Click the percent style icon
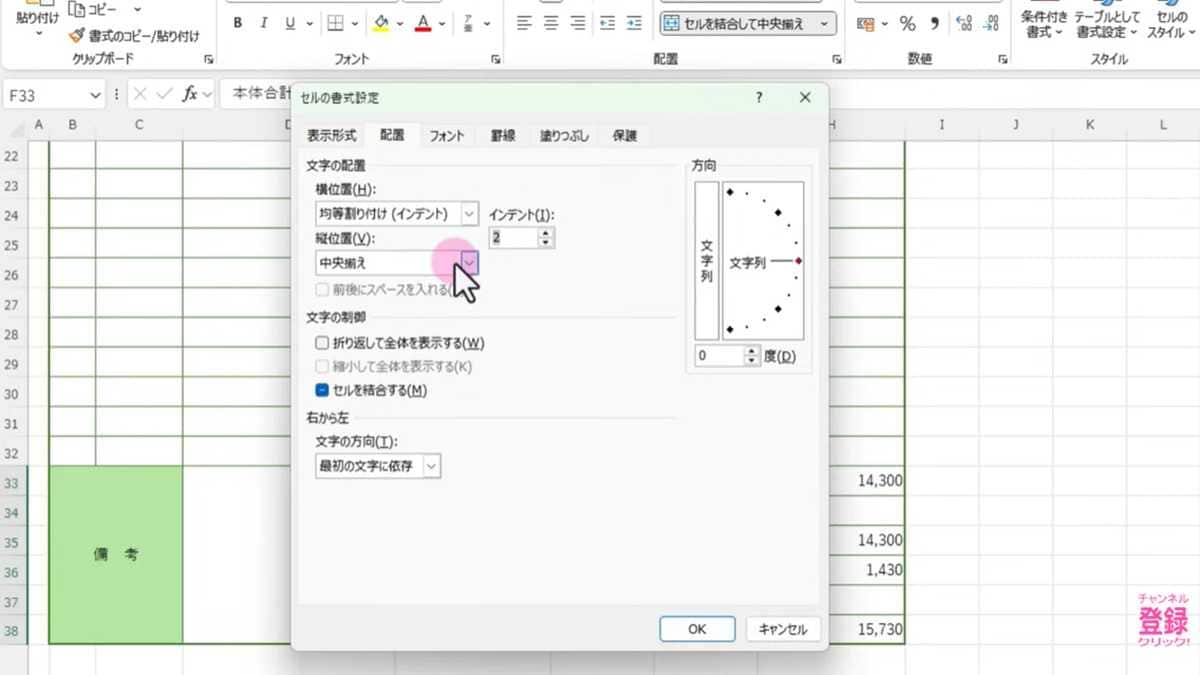Image resolution: width=1200 pixels, height=675 pixels. (907, 23)
